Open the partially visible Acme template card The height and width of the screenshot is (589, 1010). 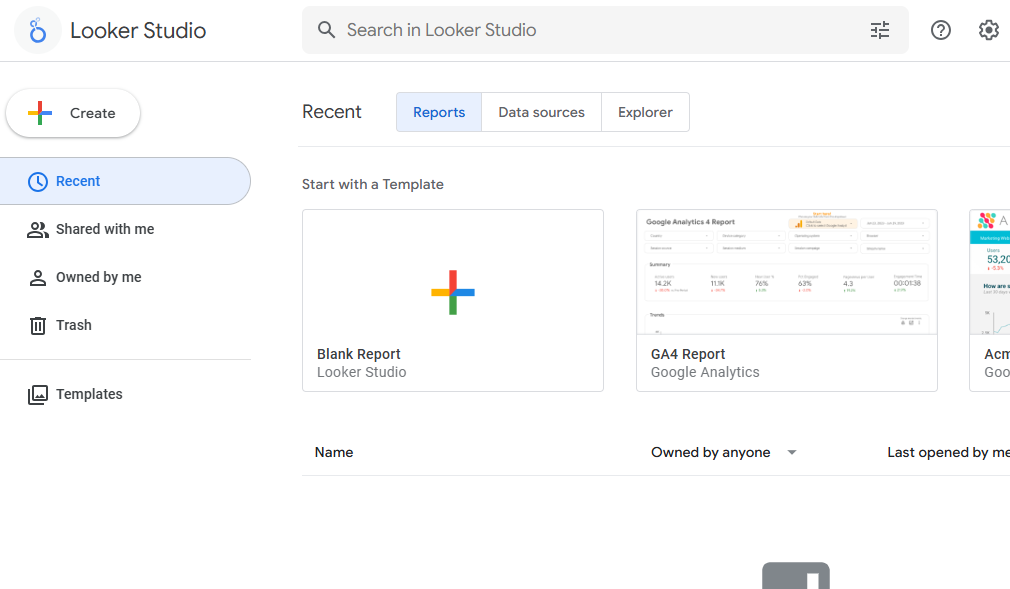point(990,300)
